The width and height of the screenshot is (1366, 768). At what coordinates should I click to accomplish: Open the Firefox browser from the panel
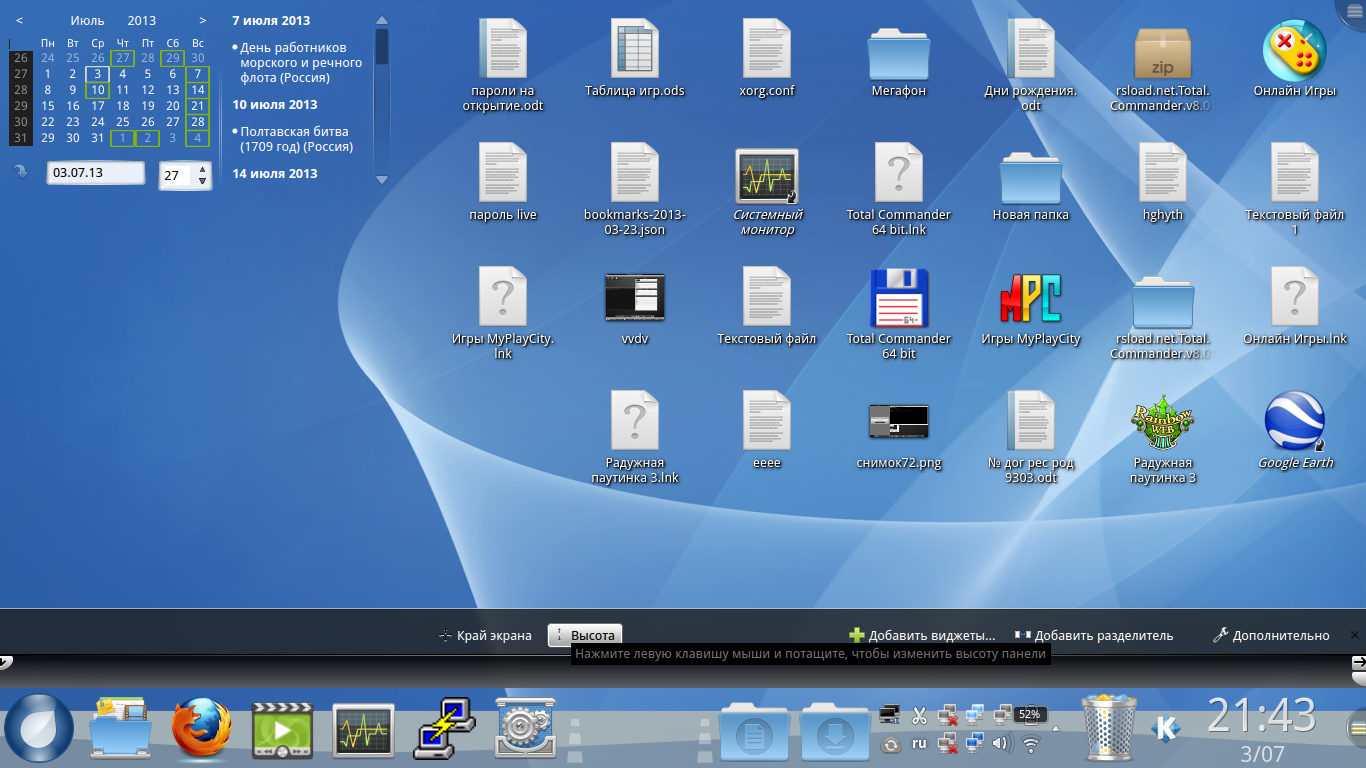[201, 728]
